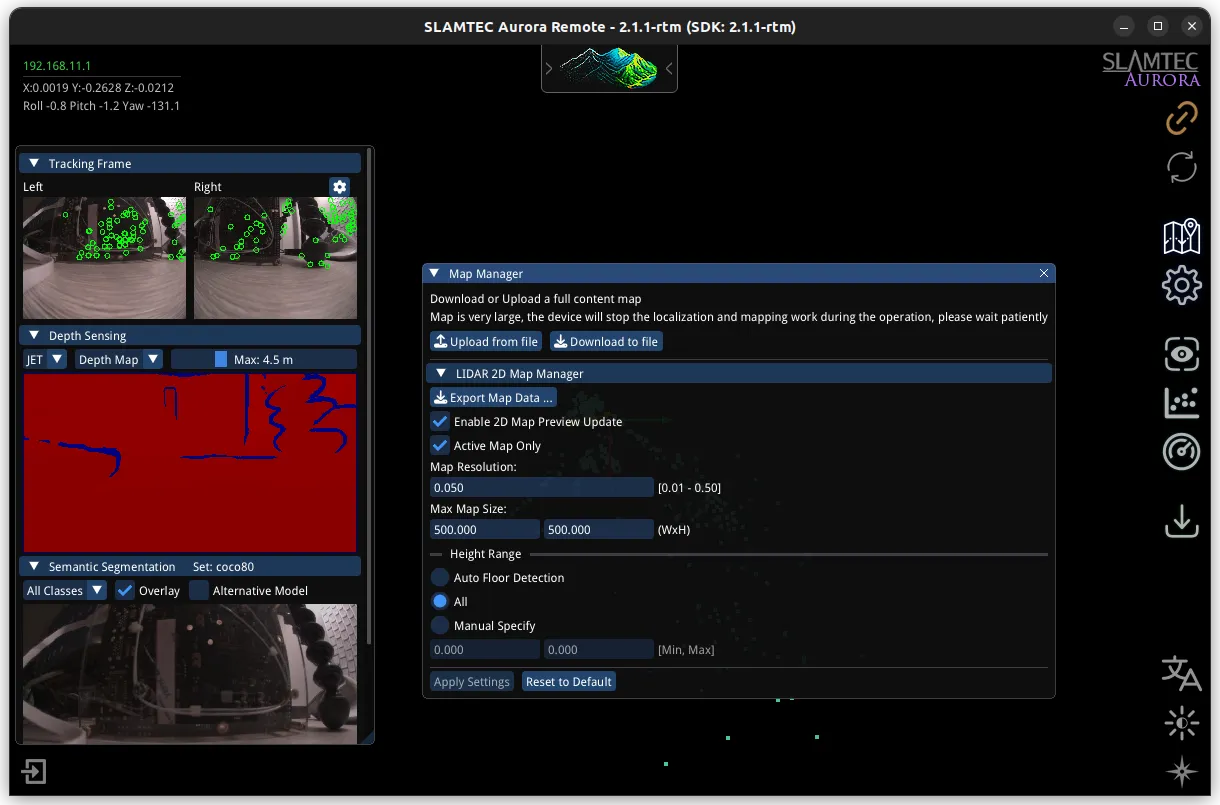Open the Map Manager map icon in sidebar
Viewport: 1220px width, 805px height.
pyautogui.click(x=1182, y=238)
